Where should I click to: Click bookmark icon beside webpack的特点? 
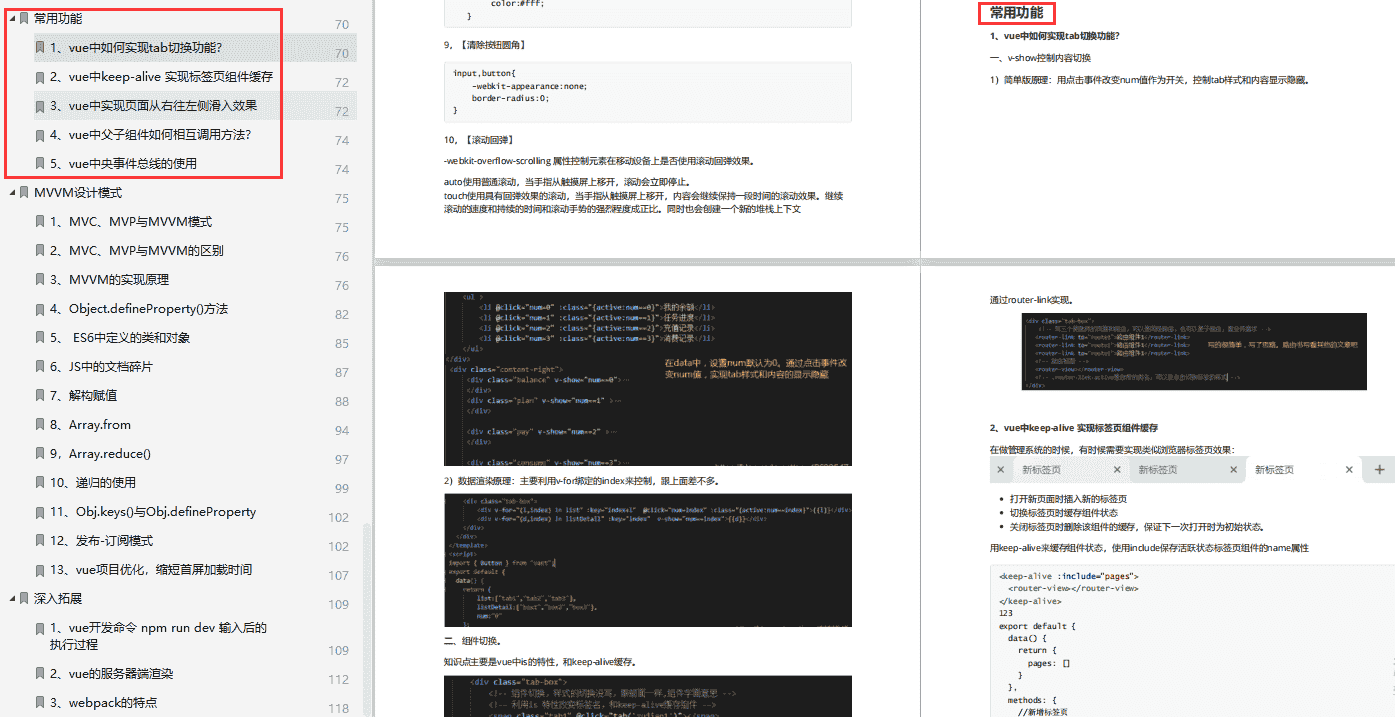coord(40,703)
